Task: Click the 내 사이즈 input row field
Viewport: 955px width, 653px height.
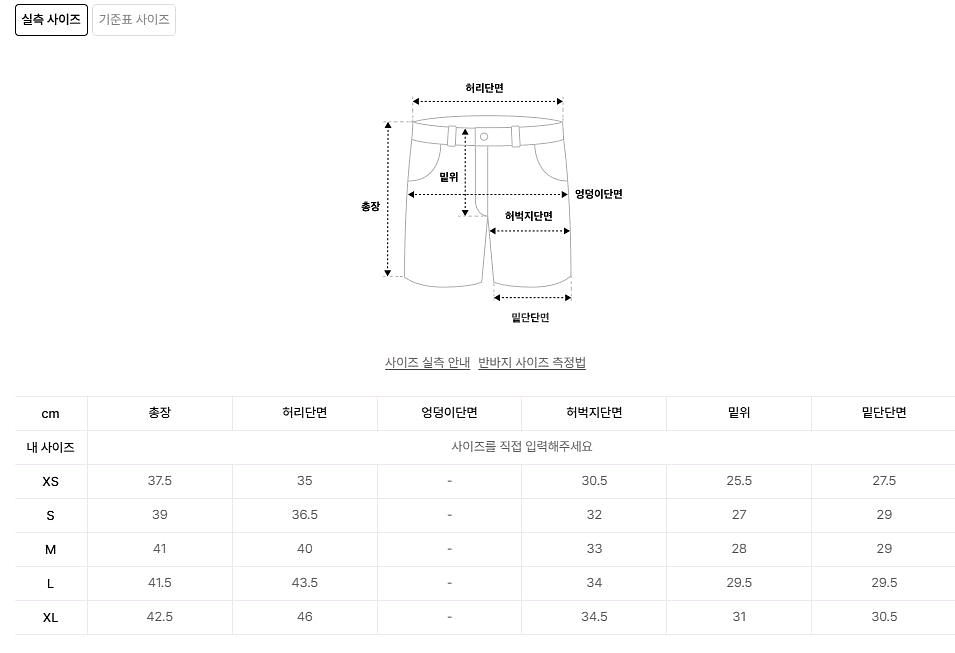Action: pos(521,447)
